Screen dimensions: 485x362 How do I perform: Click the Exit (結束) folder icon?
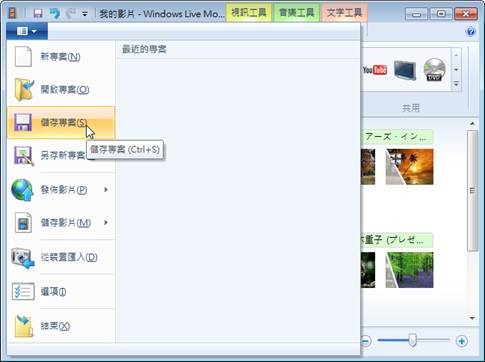tap(24, 326)
